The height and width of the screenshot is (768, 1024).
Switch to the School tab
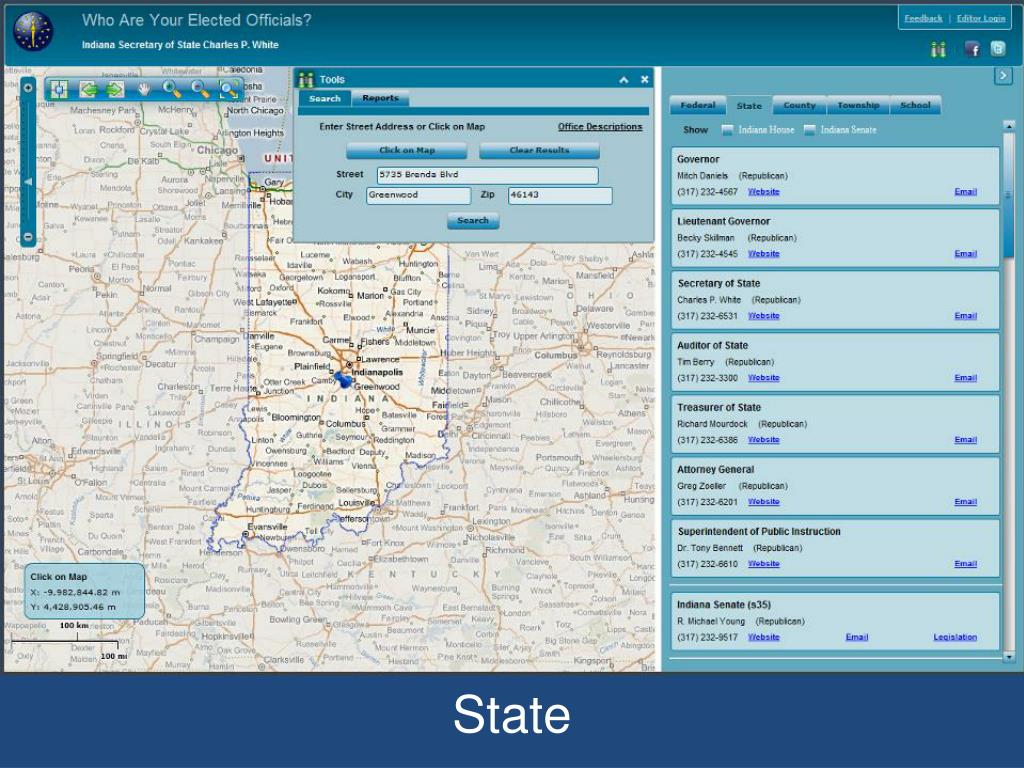point(915,105)
